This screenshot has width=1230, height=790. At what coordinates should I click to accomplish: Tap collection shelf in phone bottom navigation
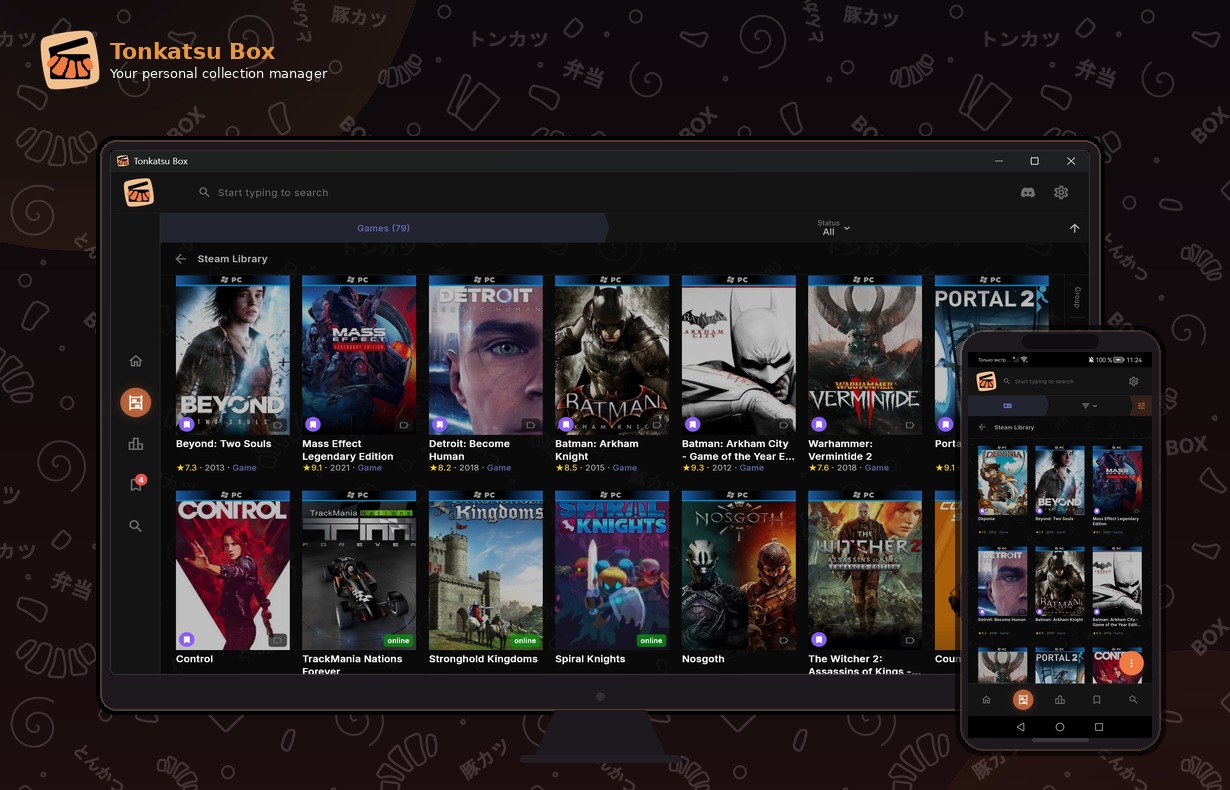point(1022,700)
